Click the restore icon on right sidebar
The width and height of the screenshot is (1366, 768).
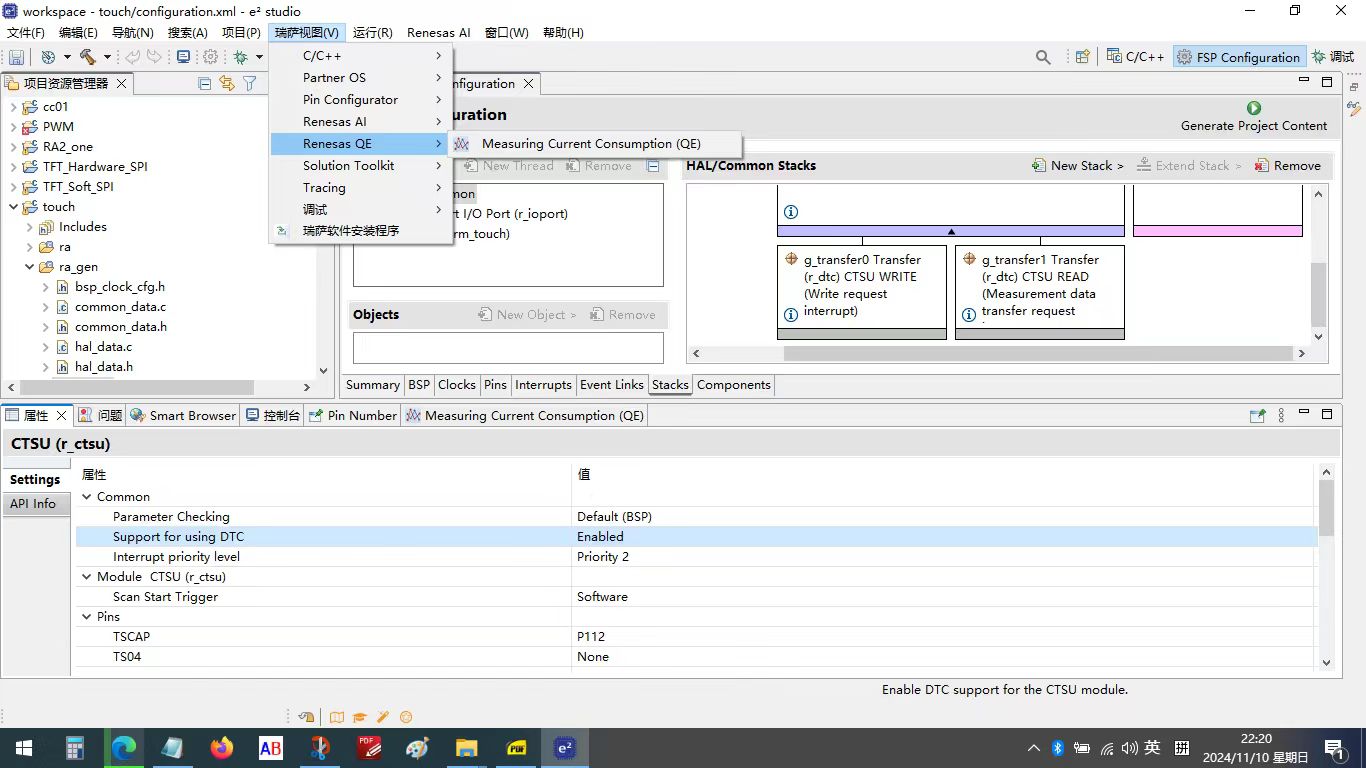click(x=1354, y=87)
